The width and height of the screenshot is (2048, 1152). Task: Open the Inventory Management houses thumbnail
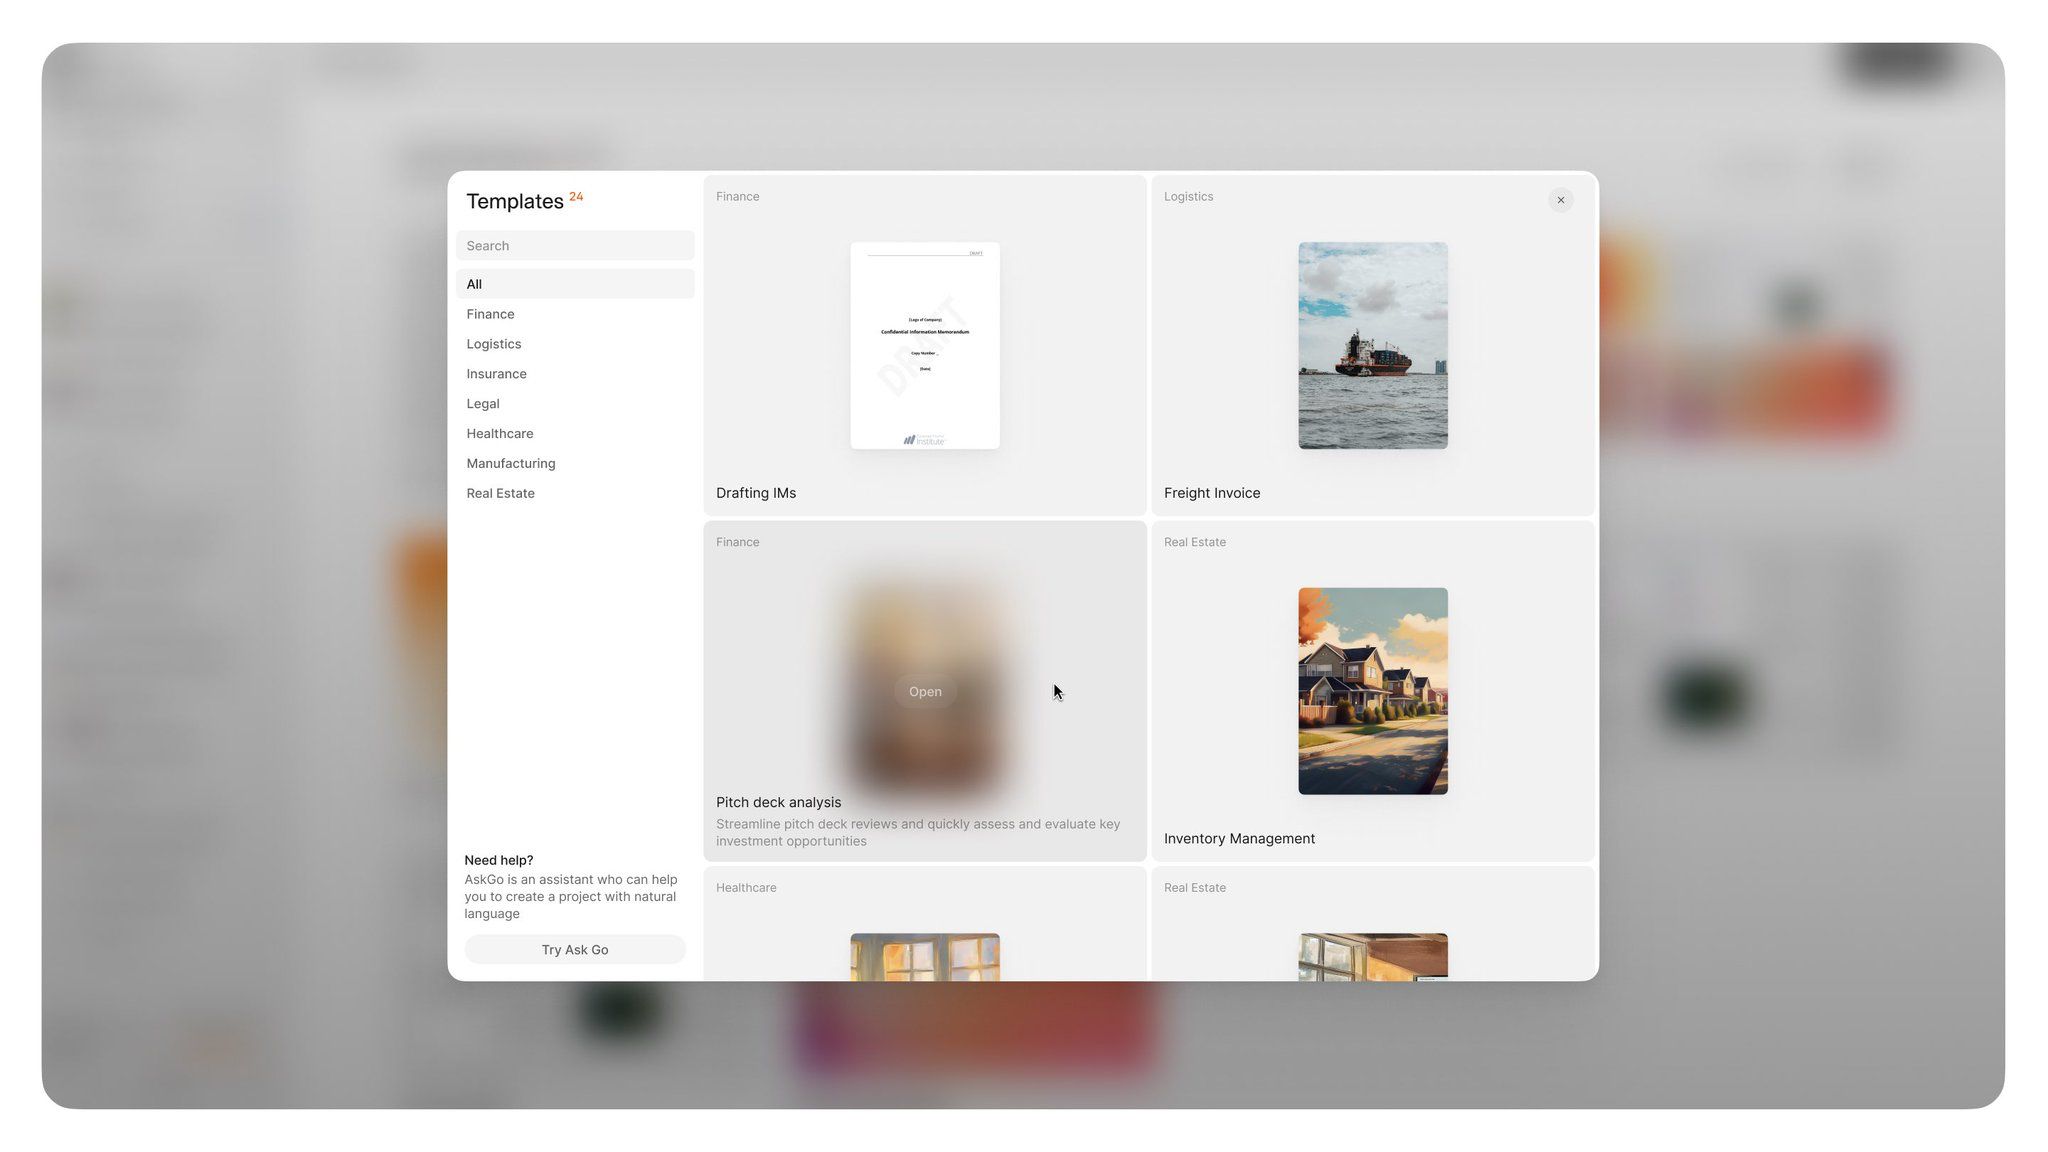click(x=1372, y=692)
